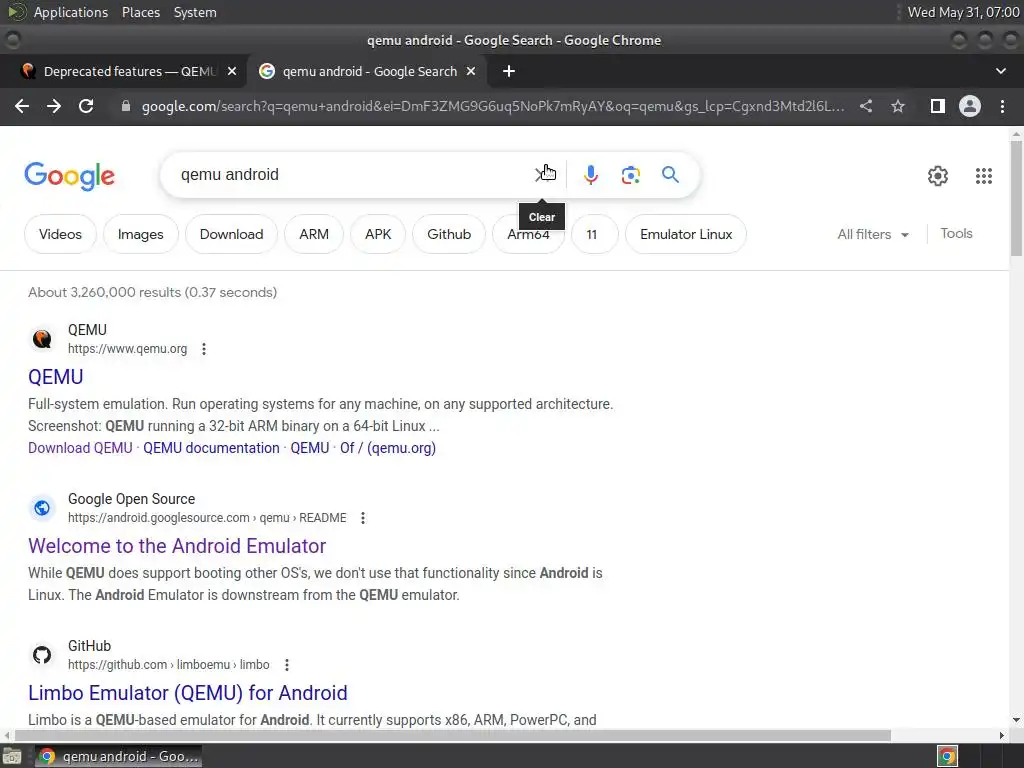Screen dimensions: 1024x768
Task: Apply the ARM filter chip
Action: [314, 234]
